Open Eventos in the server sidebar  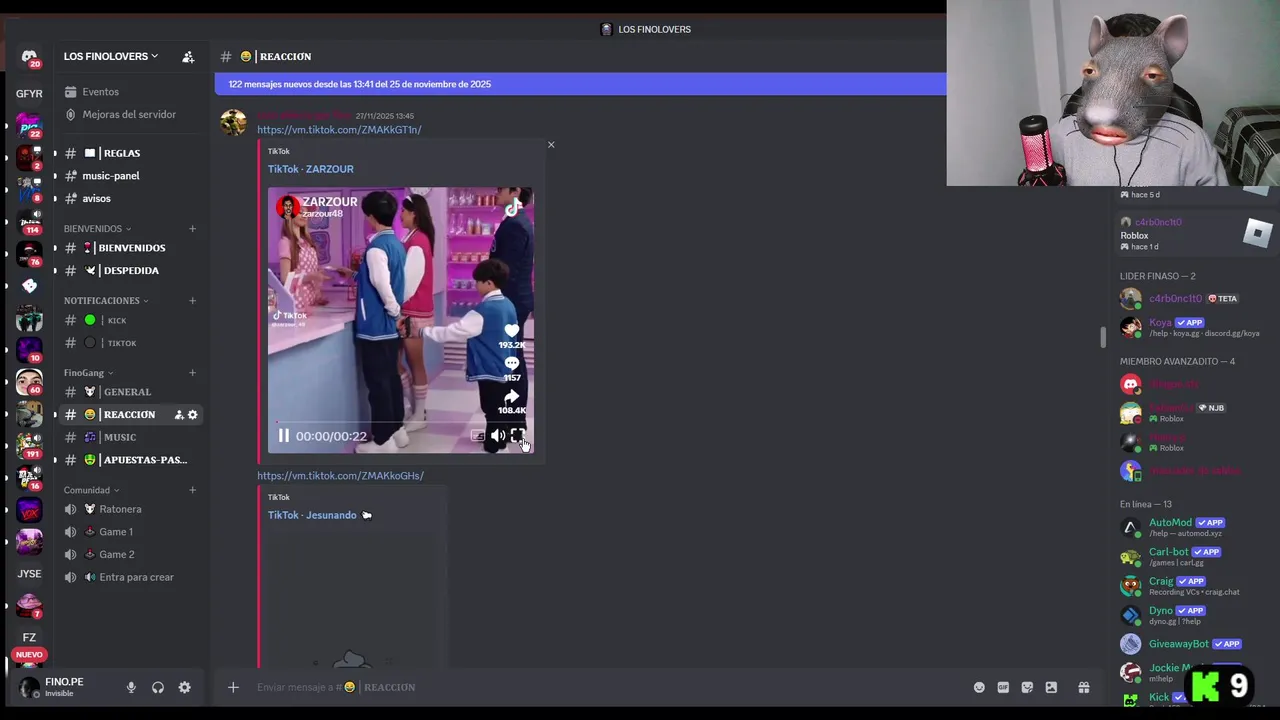pyautogui.click(x=130, y=92)
